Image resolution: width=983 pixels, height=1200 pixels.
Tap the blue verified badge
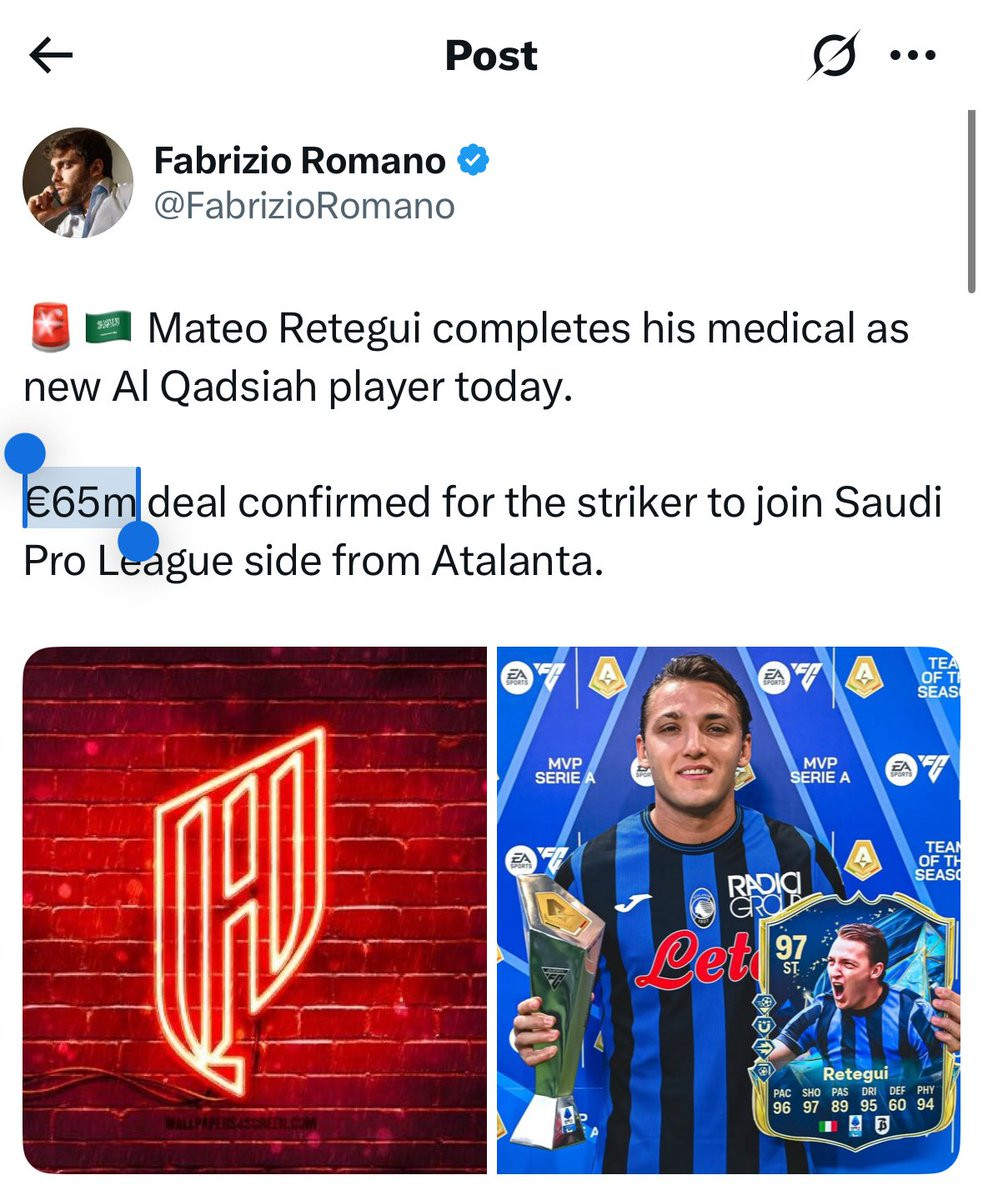point(473,160)
